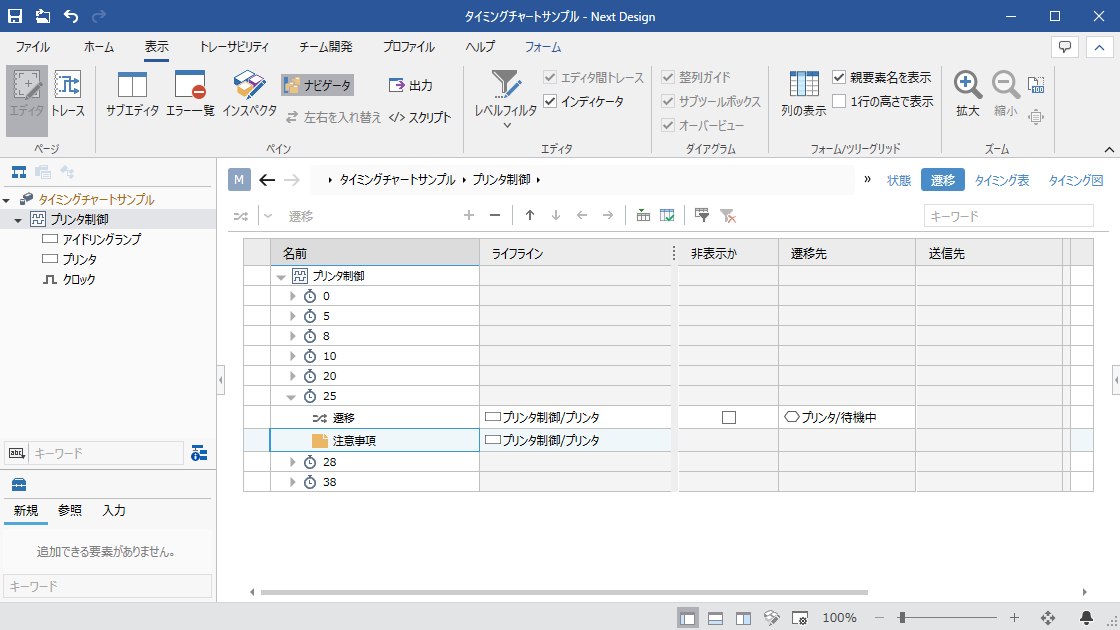The image size is (1120, 630).
Task: Zoom in with 拡大
Action: (x=968, y=94)
